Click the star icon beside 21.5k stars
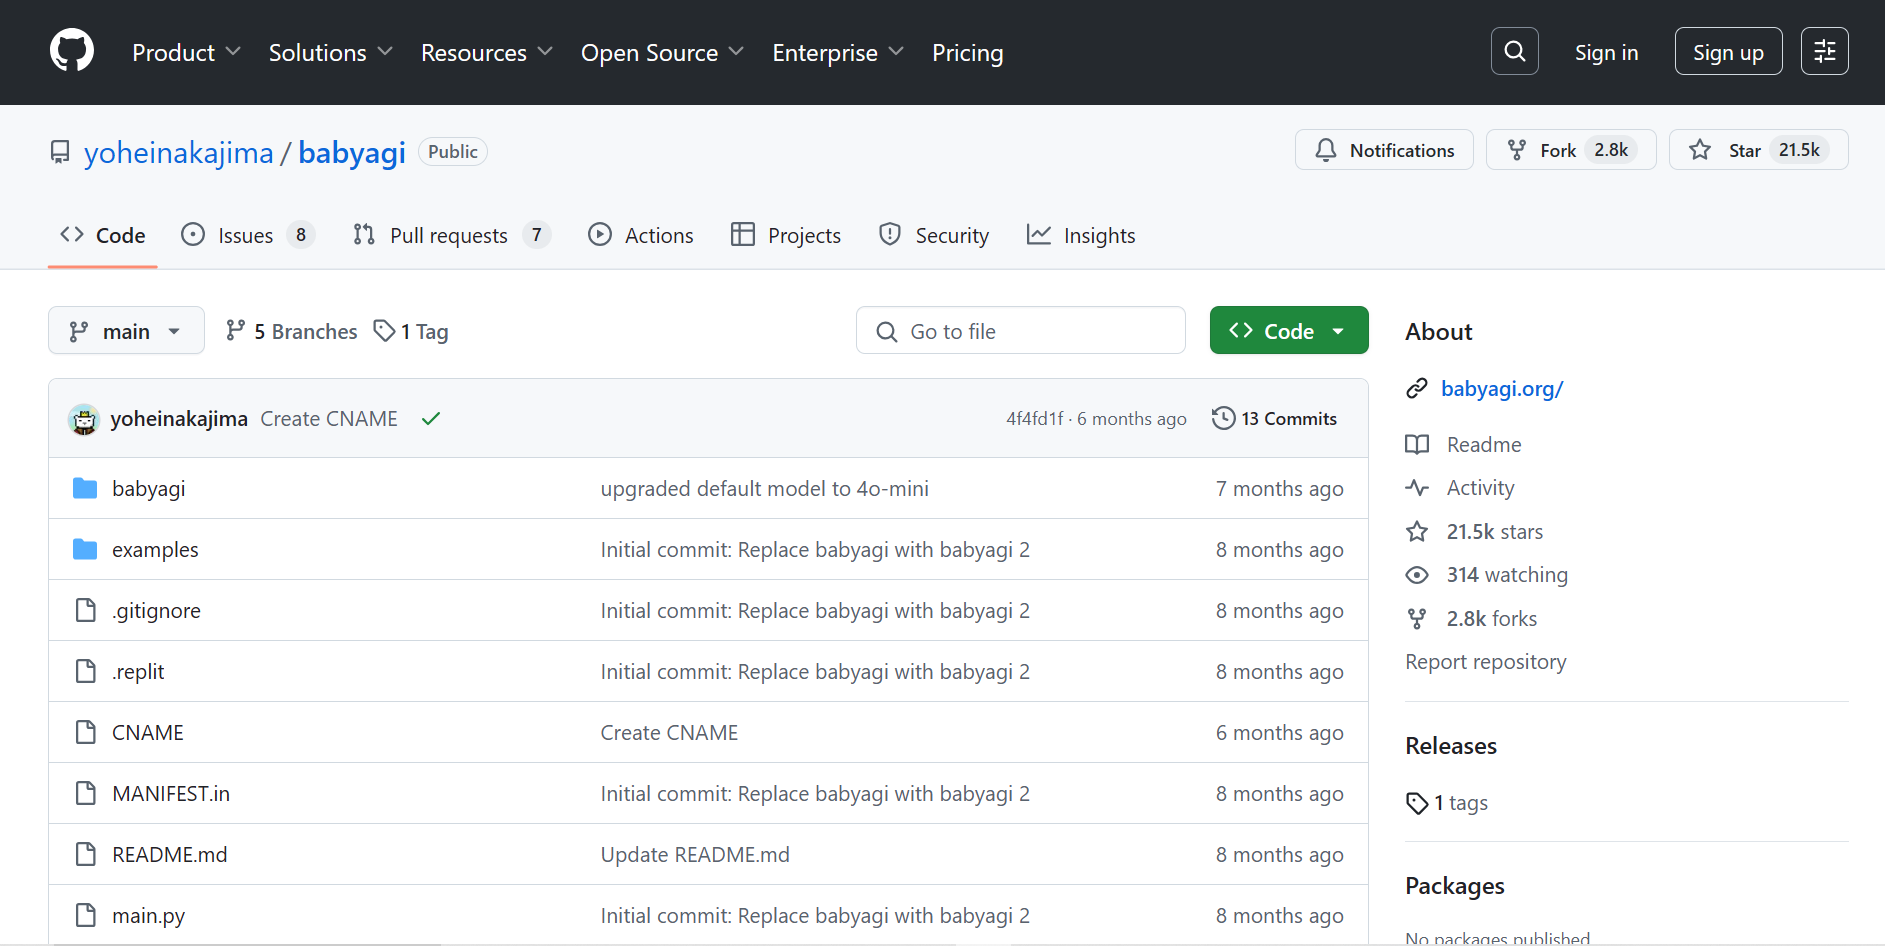This screenshot has width=1885, height=946. click(x=1417, y=531)
